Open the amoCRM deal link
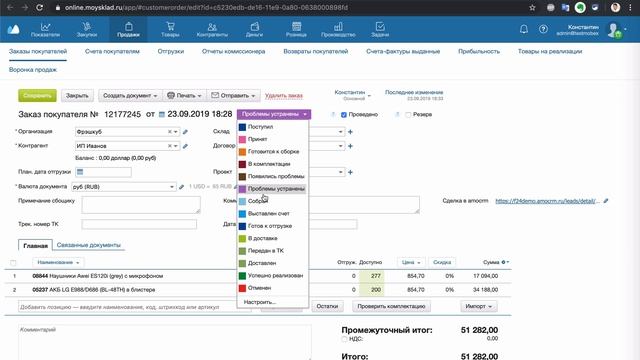Image resolution: width=640 pixels, height=360 pixels. point(547,201)
